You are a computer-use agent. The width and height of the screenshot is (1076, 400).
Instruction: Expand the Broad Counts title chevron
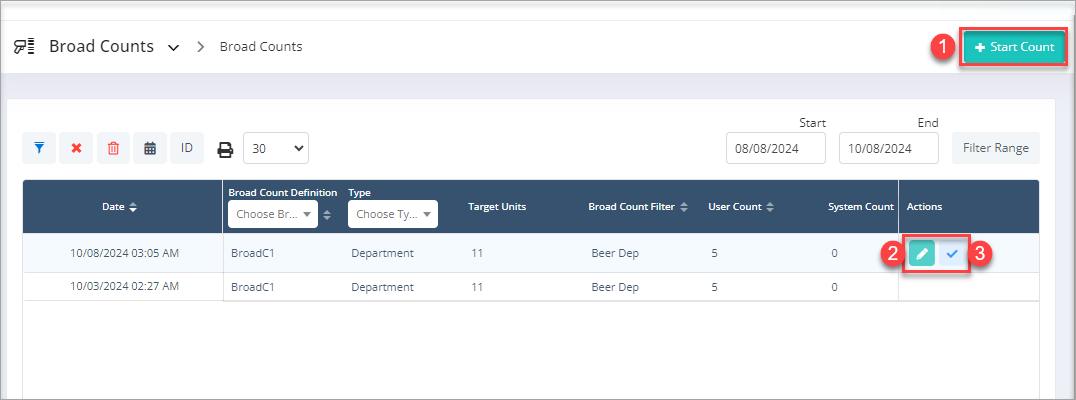click(174, 47)
